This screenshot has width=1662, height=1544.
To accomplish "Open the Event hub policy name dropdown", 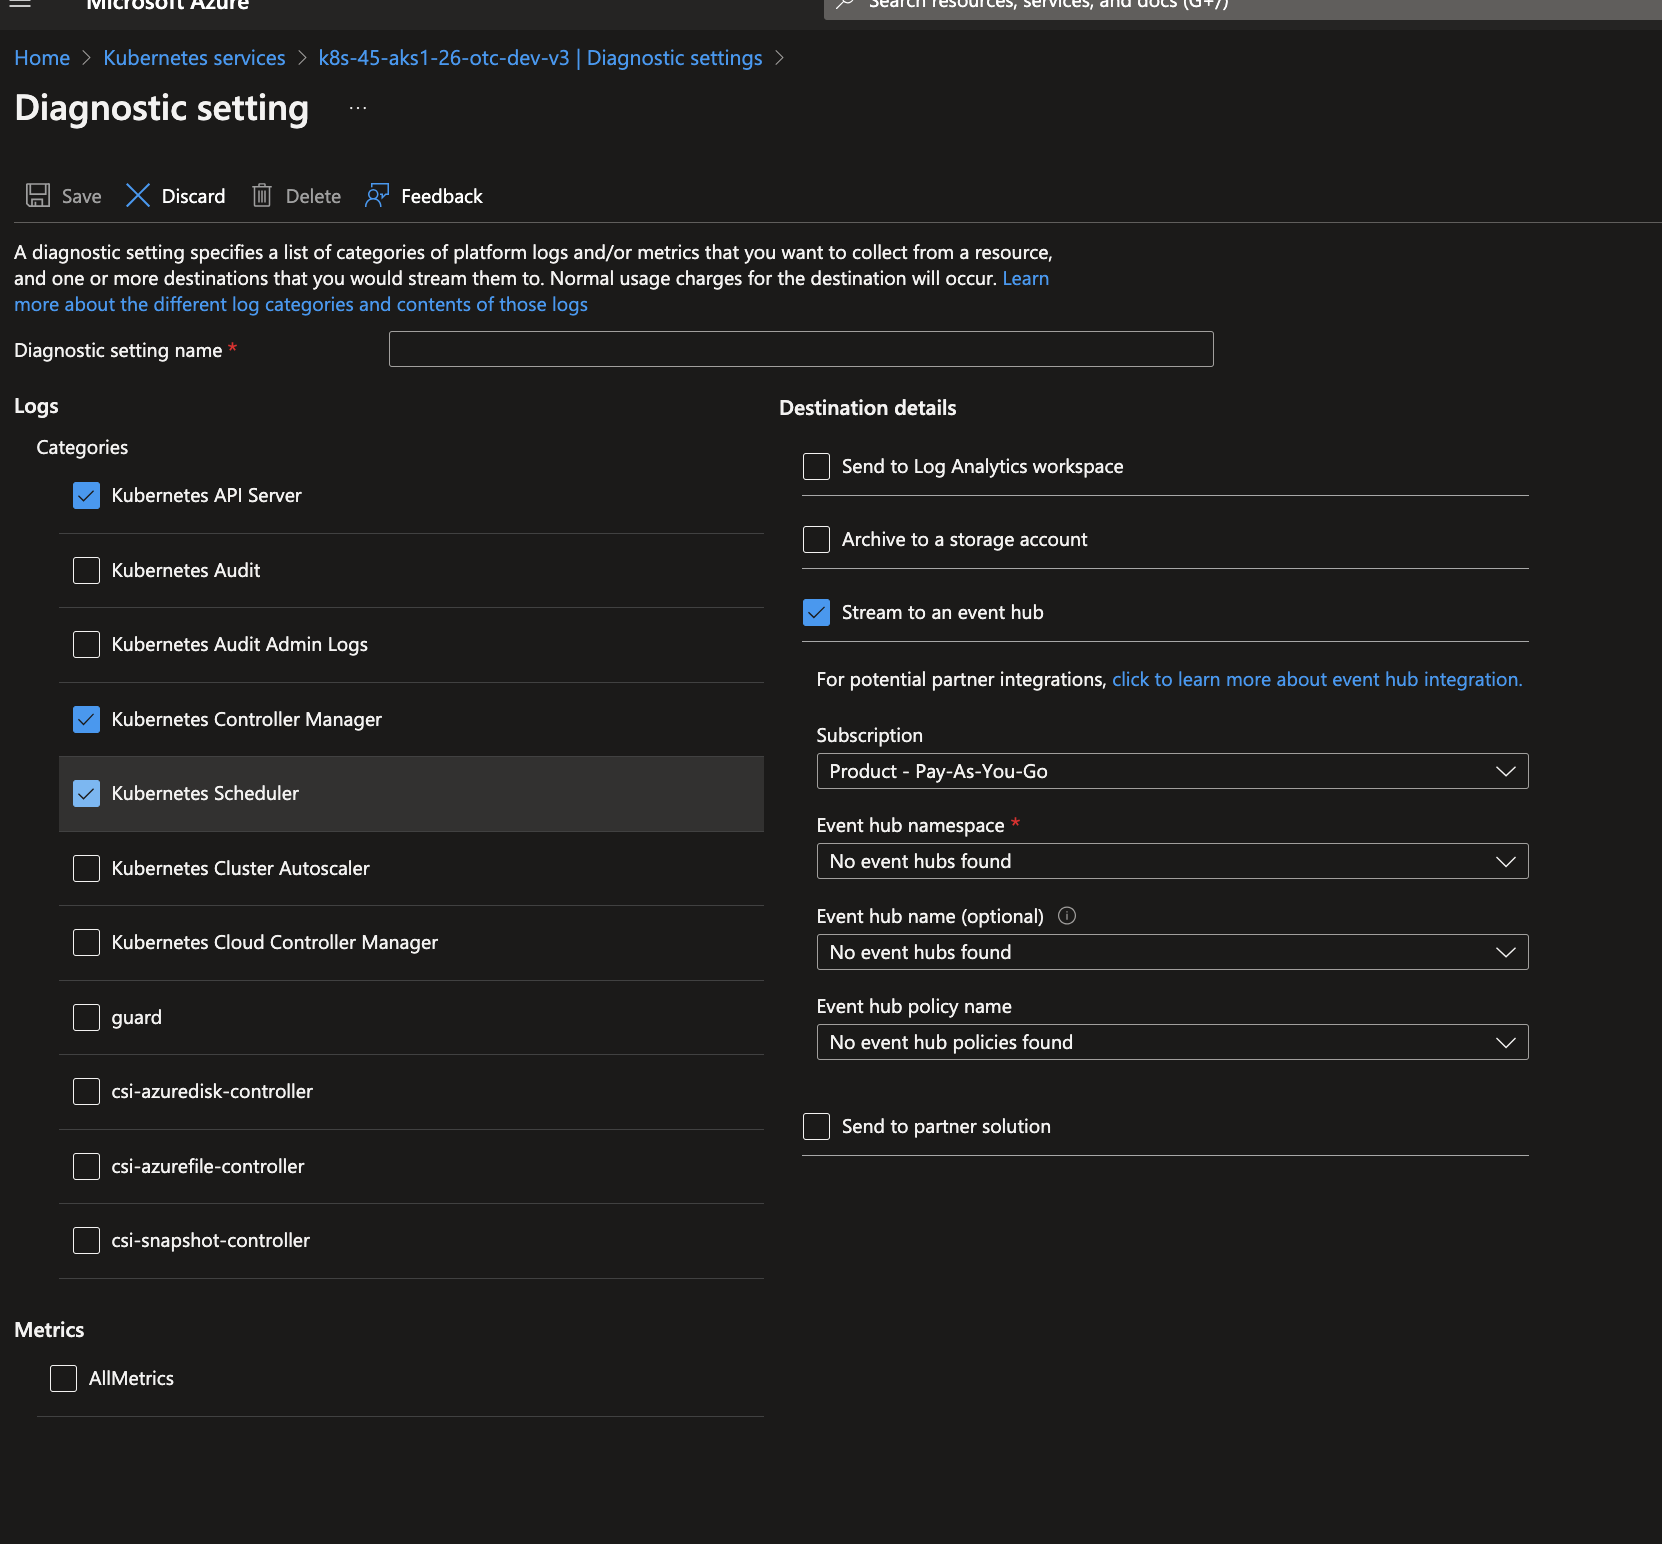I will pyautogui.click(x=1172, y=1042).
